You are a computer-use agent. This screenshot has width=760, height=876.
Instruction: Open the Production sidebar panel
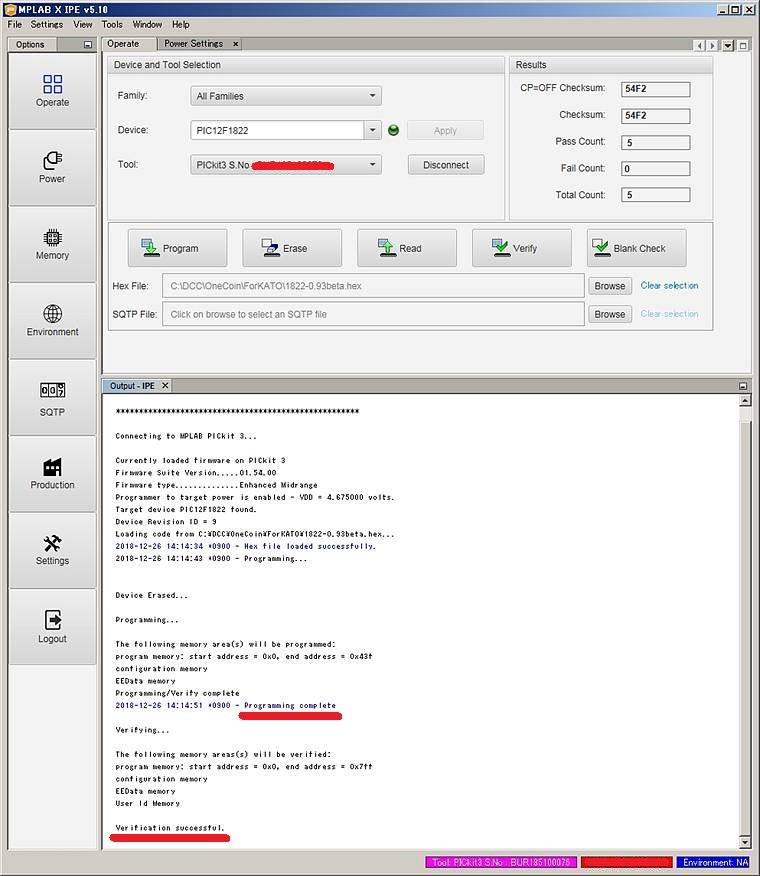point(52,474)
